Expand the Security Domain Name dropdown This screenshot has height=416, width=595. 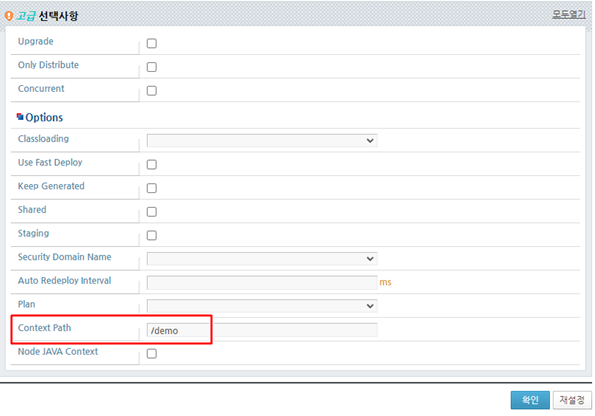tap(262, 258)
